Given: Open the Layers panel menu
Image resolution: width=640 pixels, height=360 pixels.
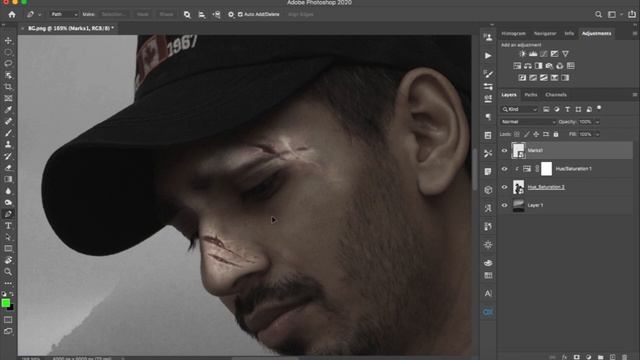Looking at the screenshot, I should [635, 95].
